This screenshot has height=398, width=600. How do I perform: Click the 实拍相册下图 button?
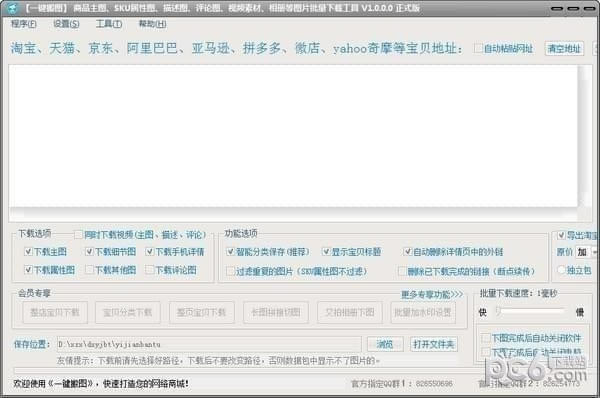pos(350,312)
